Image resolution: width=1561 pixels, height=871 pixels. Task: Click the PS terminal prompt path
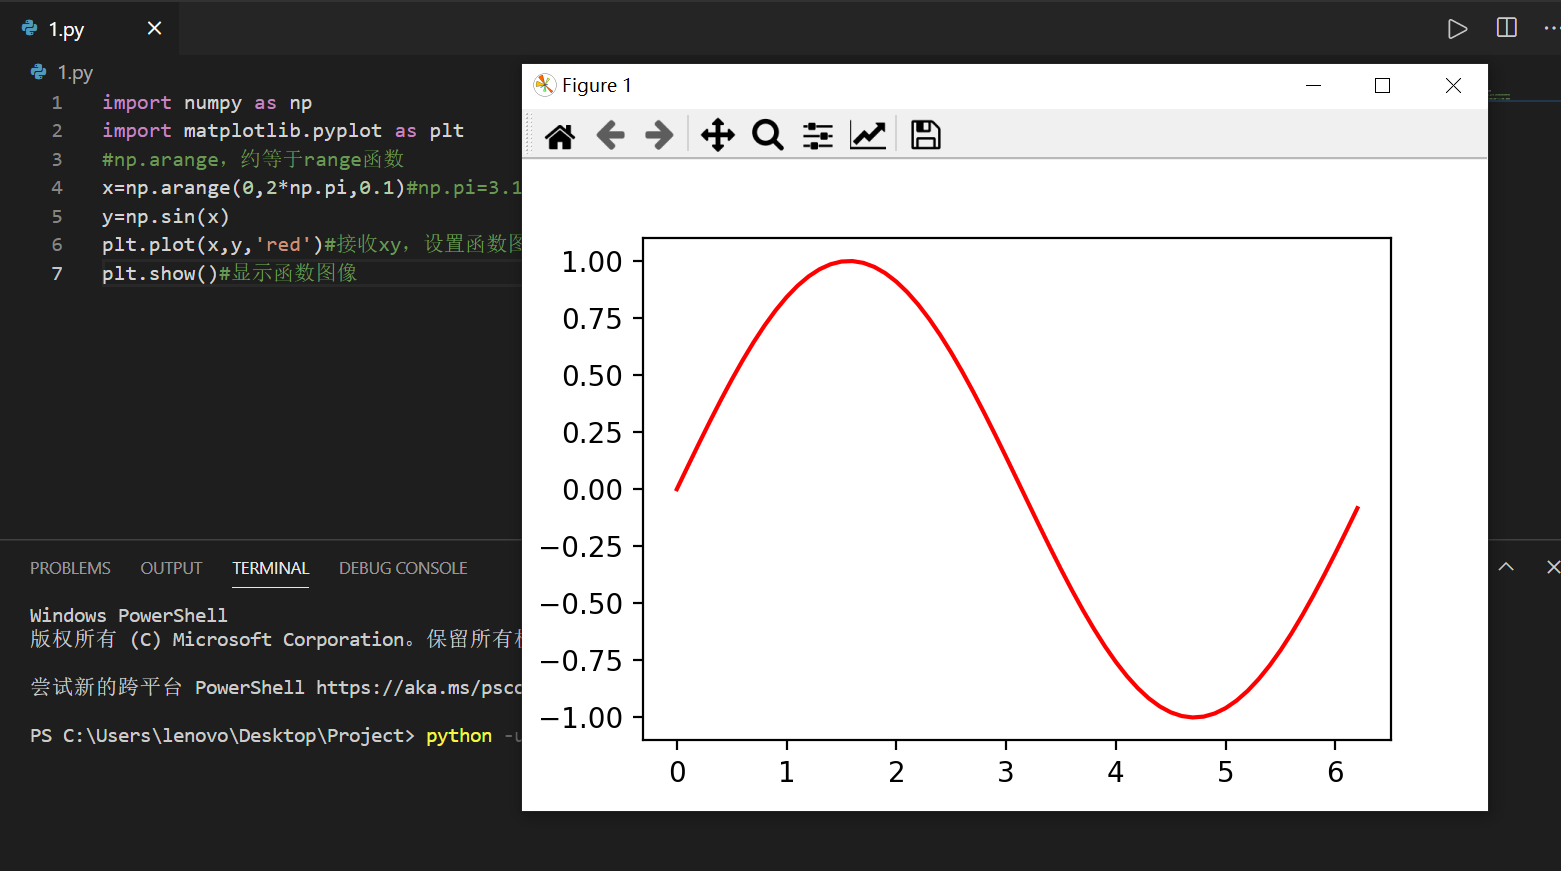click(222, 735)
